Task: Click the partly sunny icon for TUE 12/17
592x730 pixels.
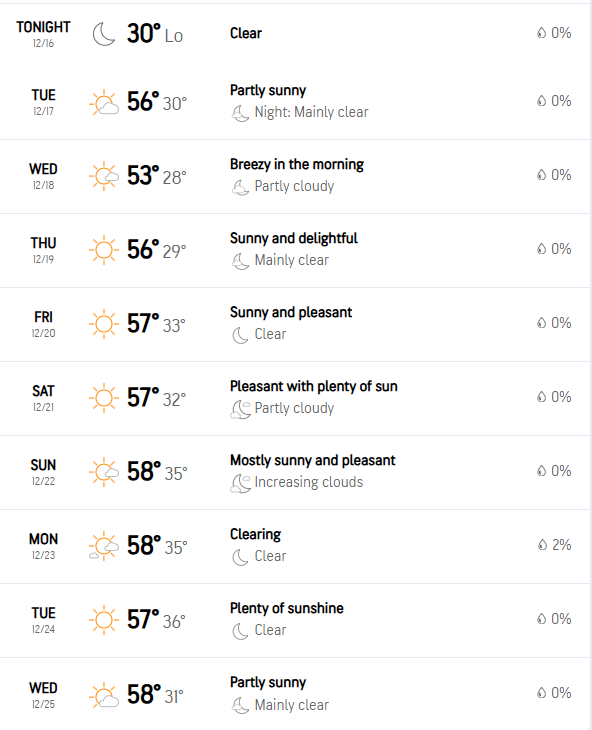Action: (104, 102)
